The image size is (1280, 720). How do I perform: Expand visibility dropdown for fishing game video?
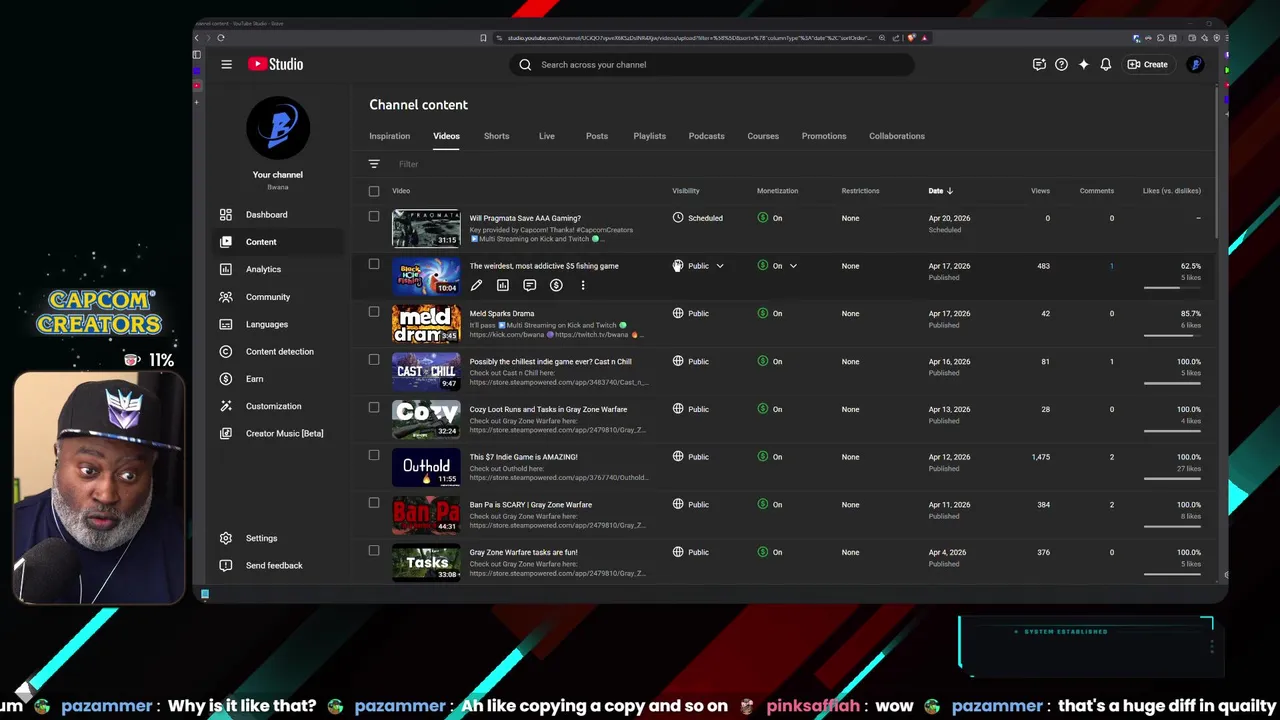[719, 266]
